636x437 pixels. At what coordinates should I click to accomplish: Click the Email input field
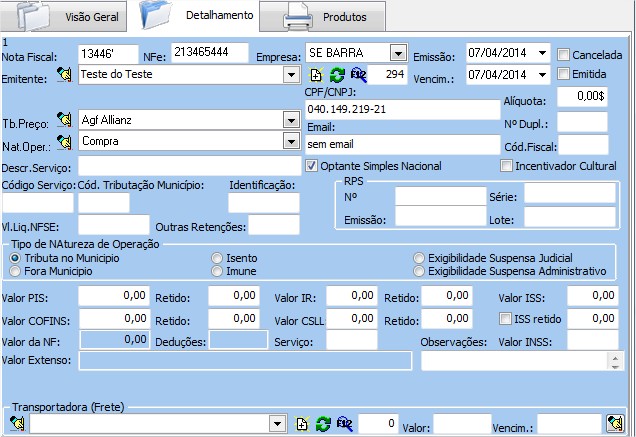401,143
